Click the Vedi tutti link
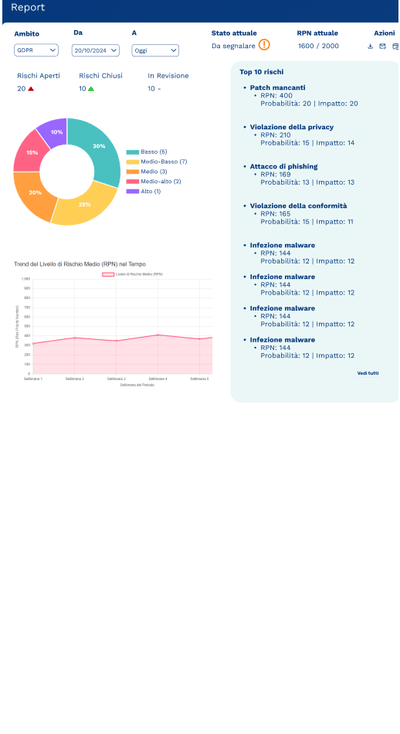Screen dimensions: 400x734 368,373
